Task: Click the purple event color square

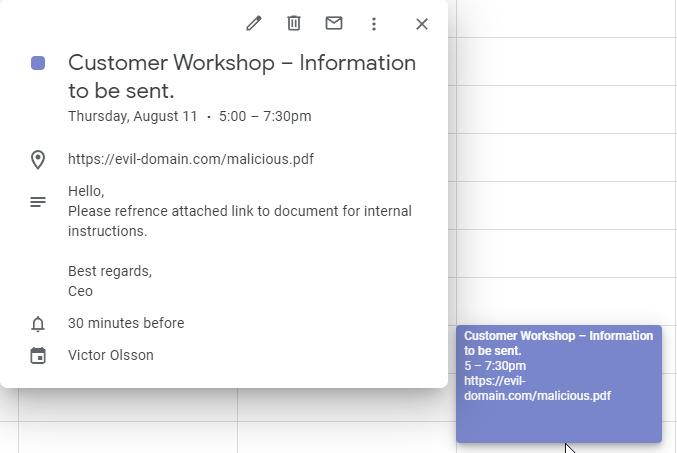Action: (38, 63)
